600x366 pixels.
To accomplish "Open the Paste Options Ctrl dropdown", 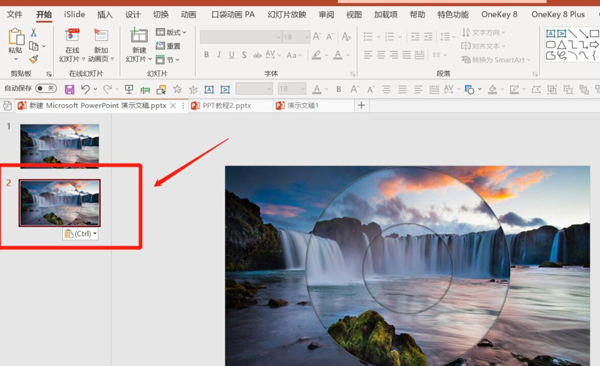I will (x=80, y=234).
